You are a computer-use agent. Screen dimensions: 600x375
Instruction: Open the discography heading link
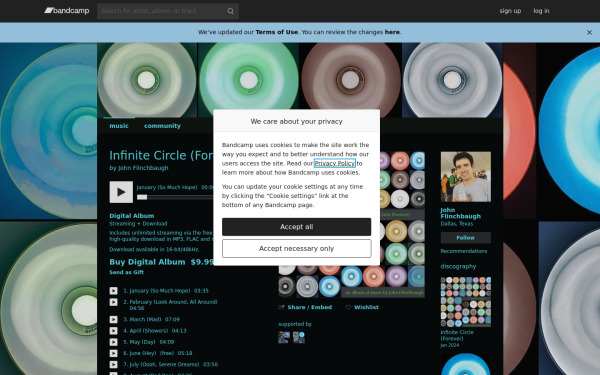(458, 266)
